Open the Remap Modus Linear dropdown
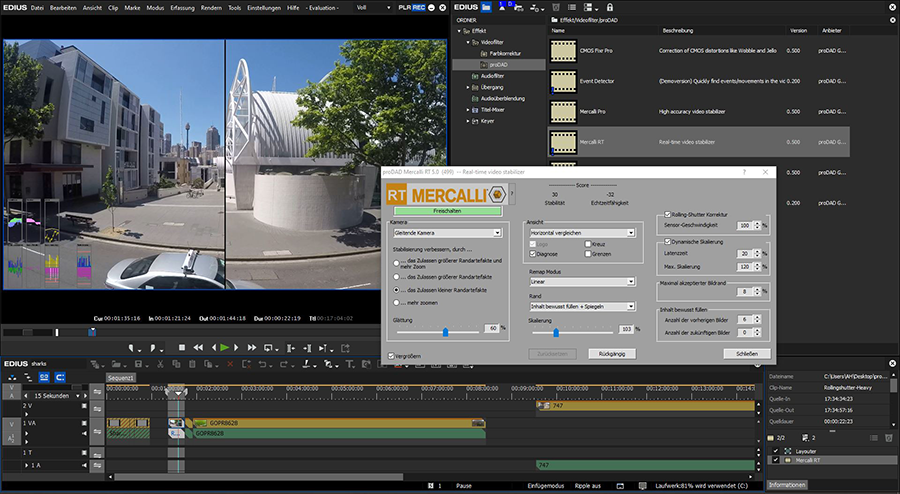900x494 pixels. (x=582, y=281)
